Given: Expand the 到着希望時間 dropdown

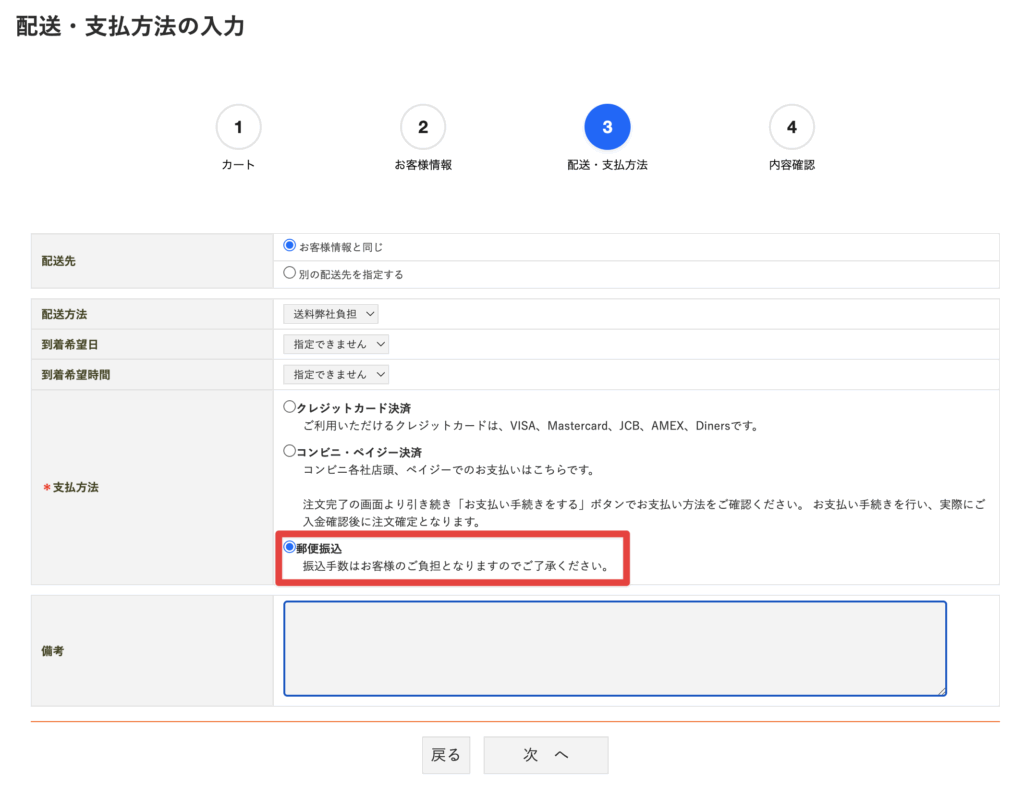Looking at the screenshot, I should pyautogui.click(x=336, y=374).
